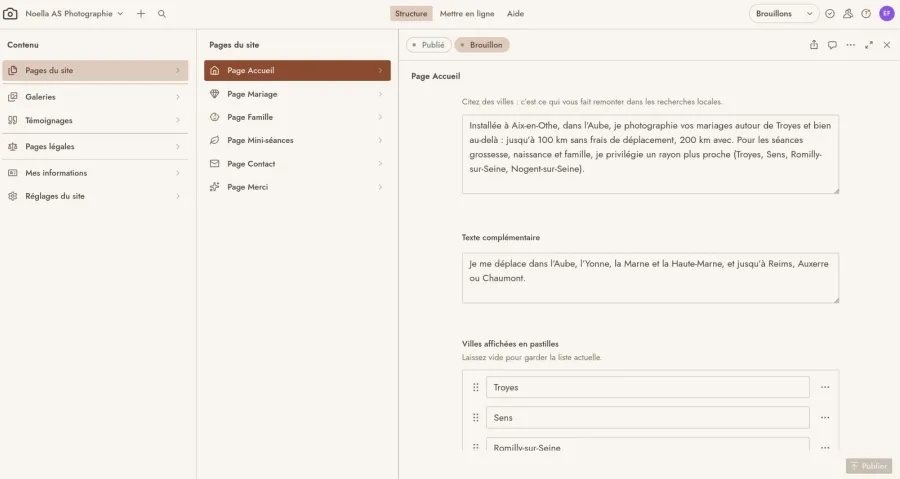Click the Sens city field
The width and height of the screenshot is (900, 479).
click(x=647, y=418)
